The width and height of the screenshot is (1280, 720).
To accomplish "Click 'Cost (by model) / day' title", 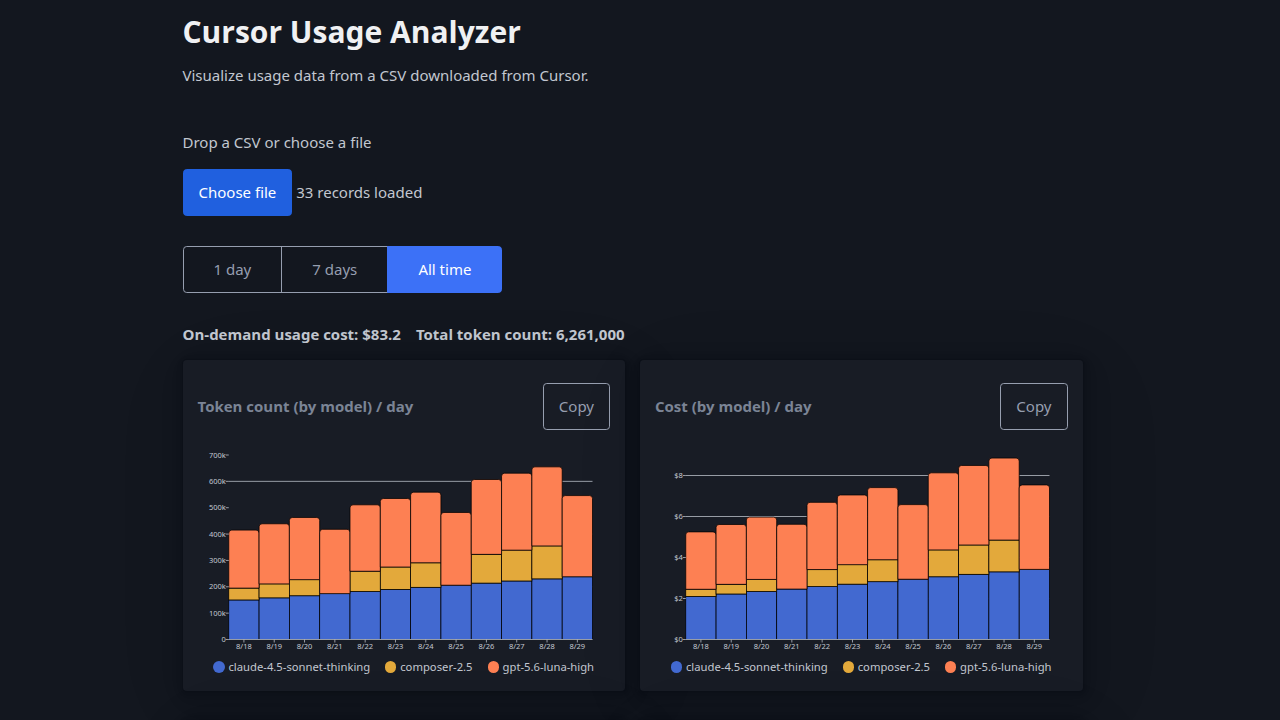I will click(x=733, y=407).
